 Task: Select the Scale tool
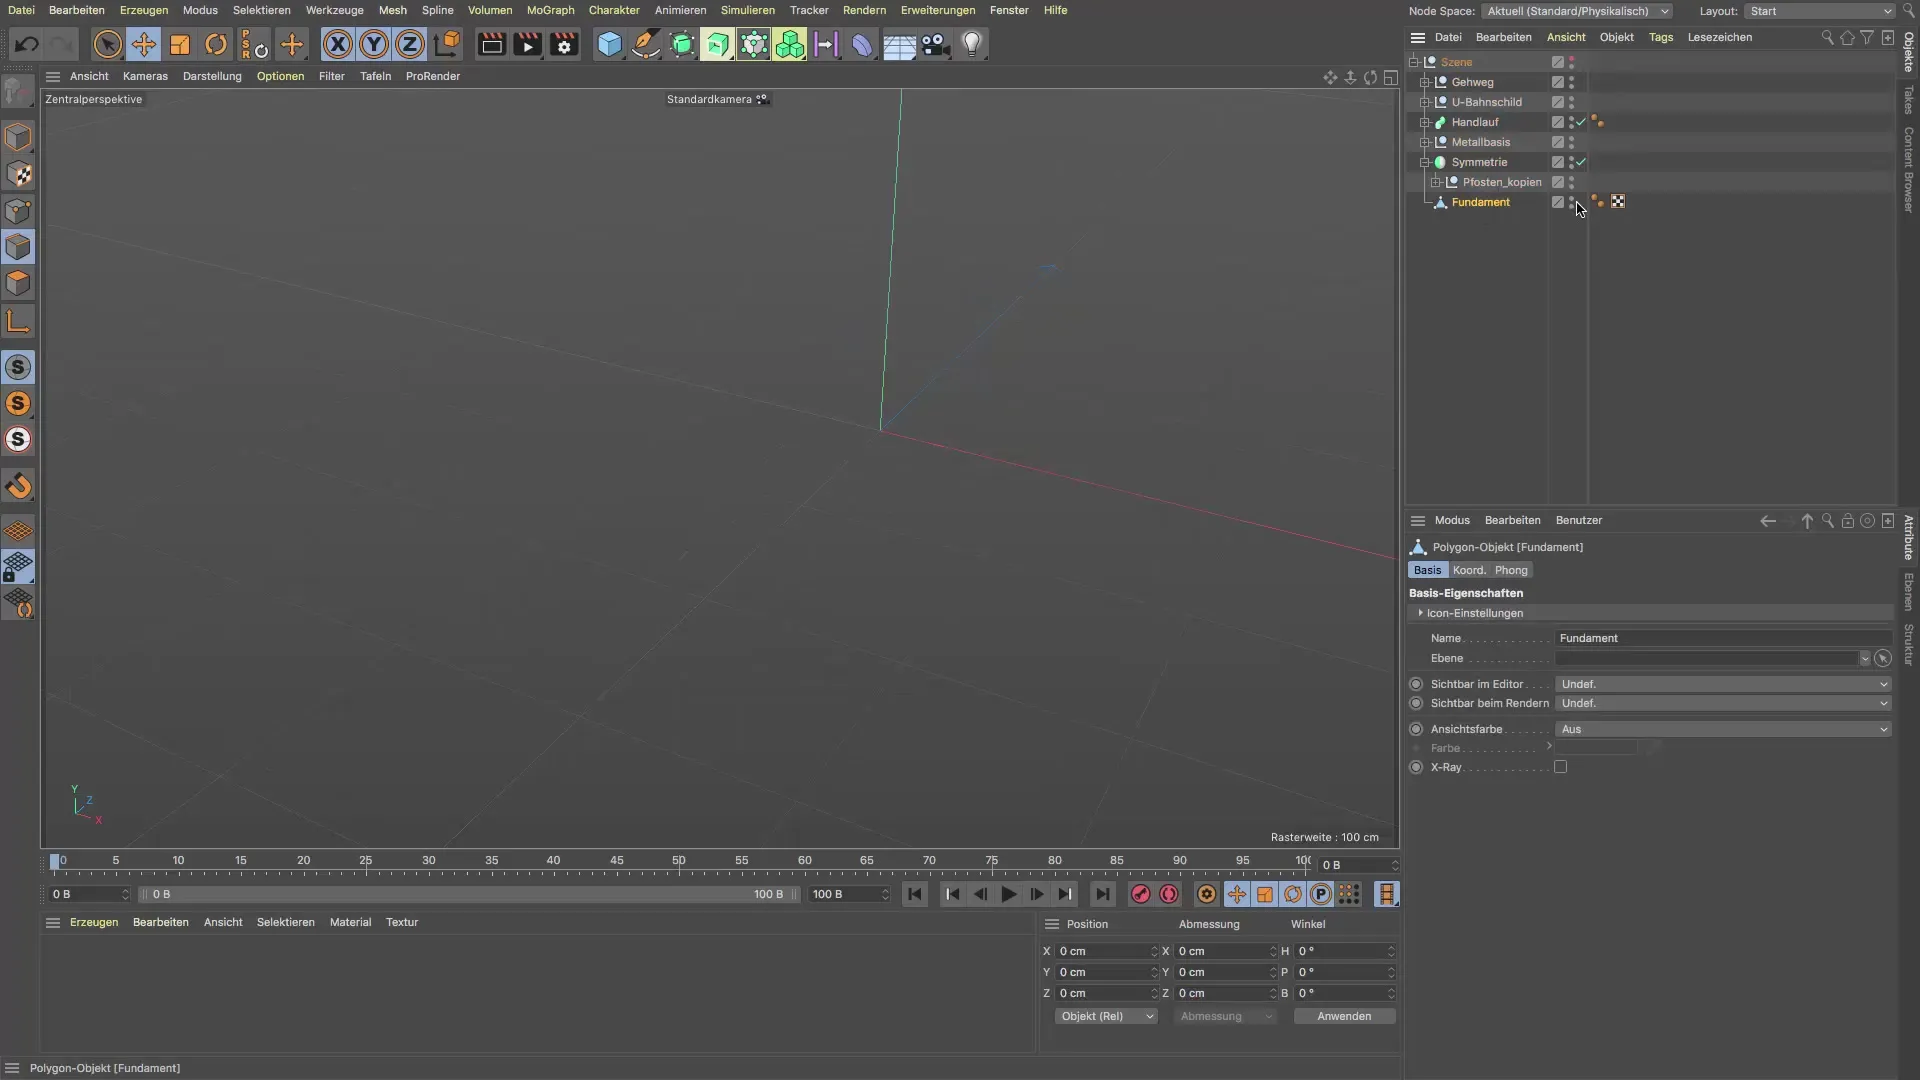[180, 44]
